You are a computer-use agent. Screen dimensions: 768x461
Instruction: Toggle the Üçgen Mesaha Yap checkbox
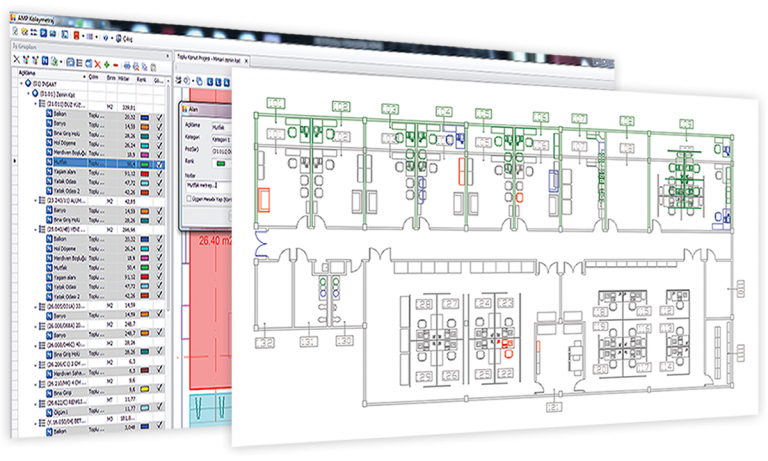[x=187, y=197]
